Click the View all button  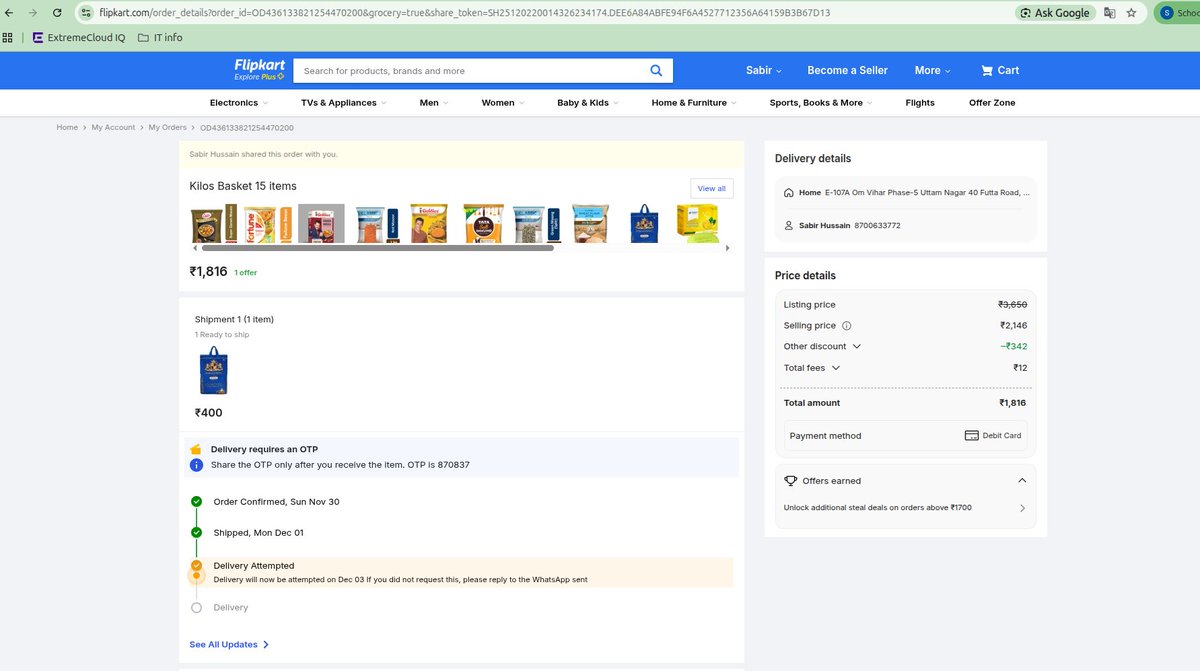pyautogui.click(x=712, y=188)
